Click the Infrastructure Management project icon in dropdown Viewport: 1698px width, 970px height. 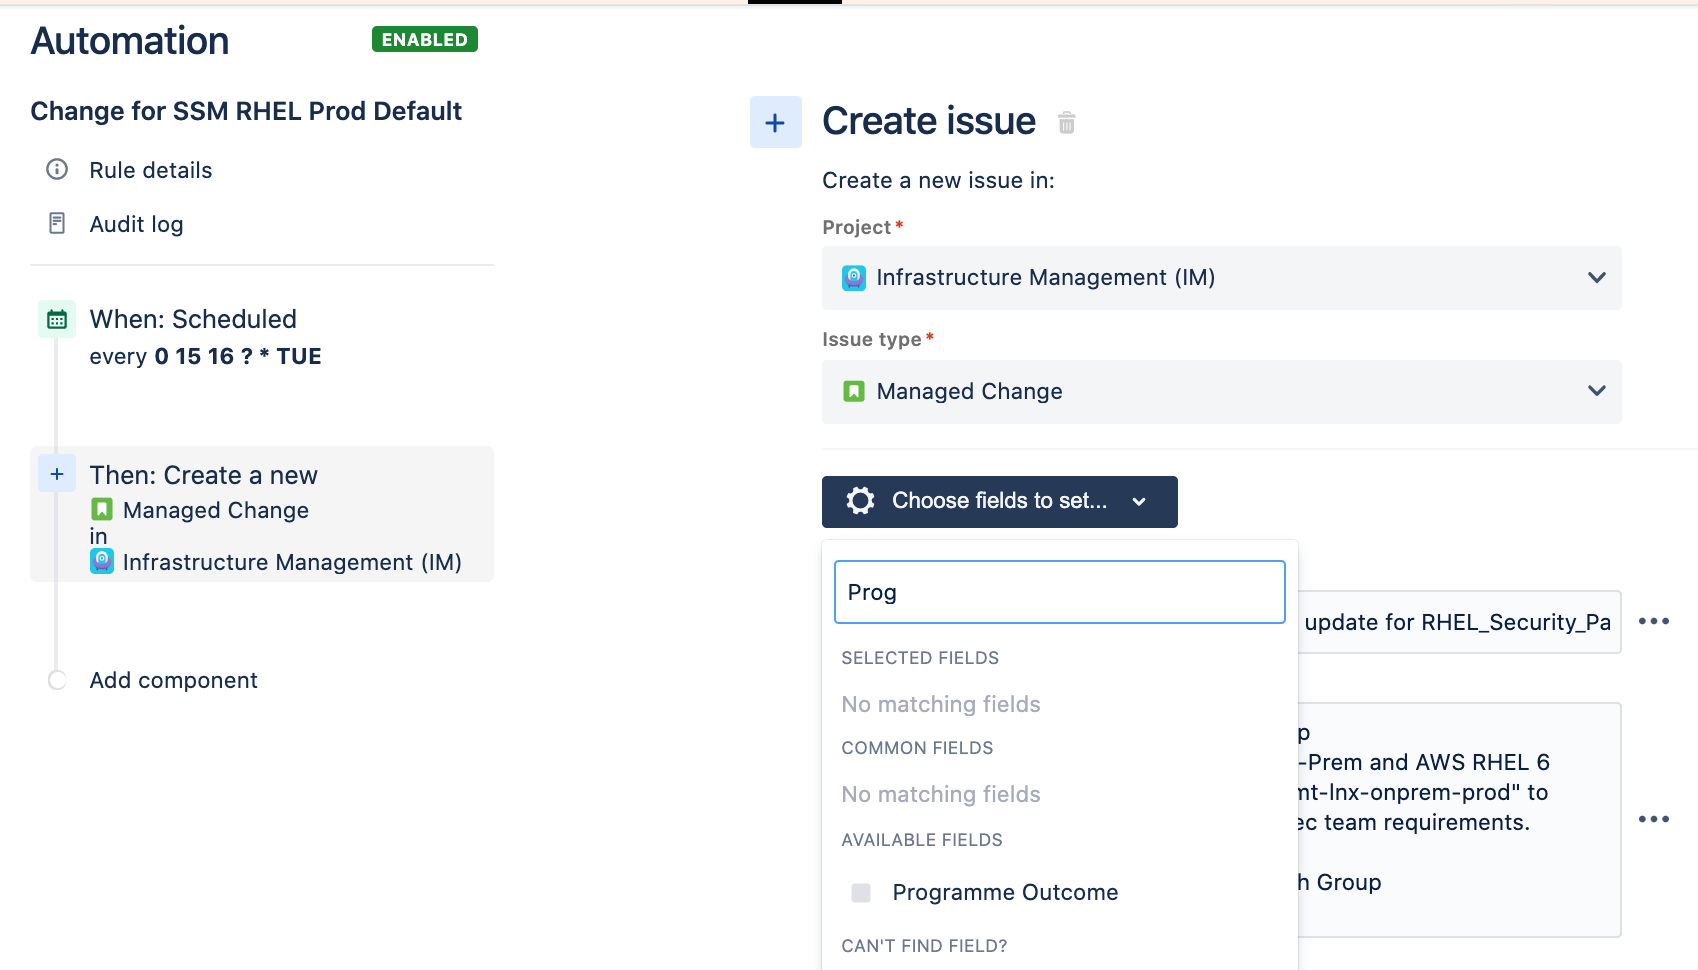coord(854,277)
